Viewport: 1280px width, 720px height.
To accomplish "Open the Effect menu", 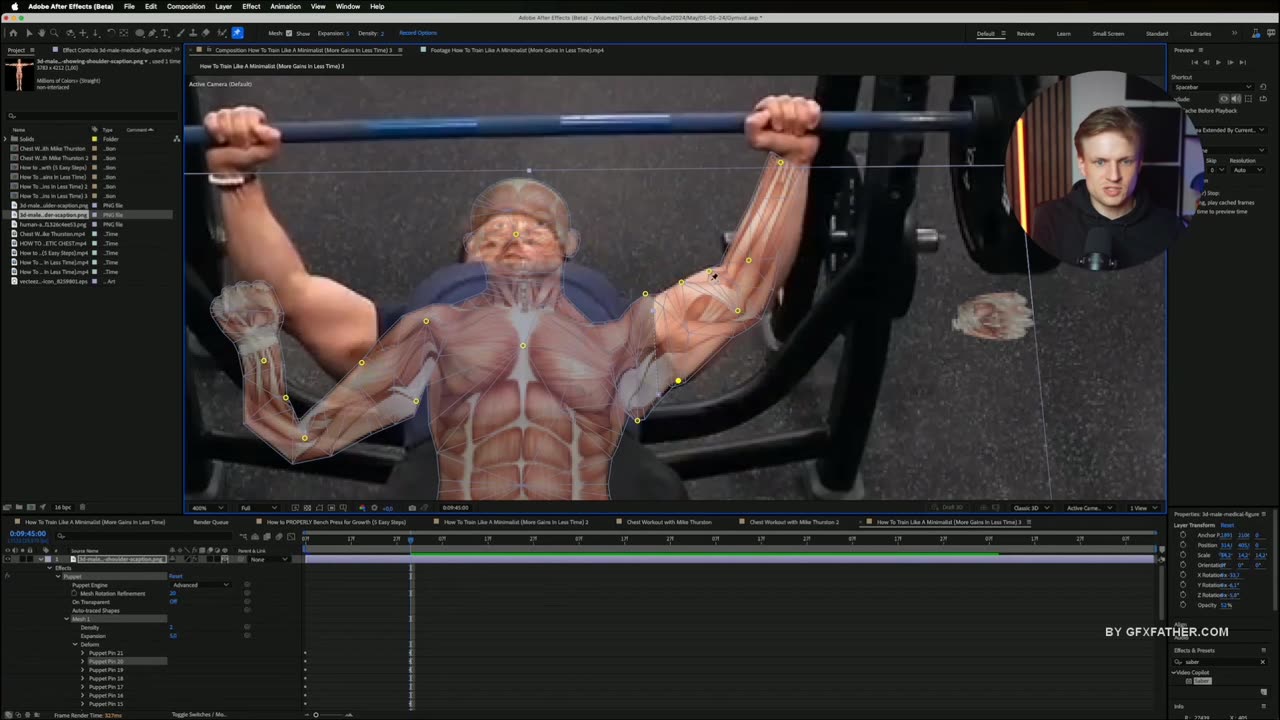I will click(x=251, y=6).
